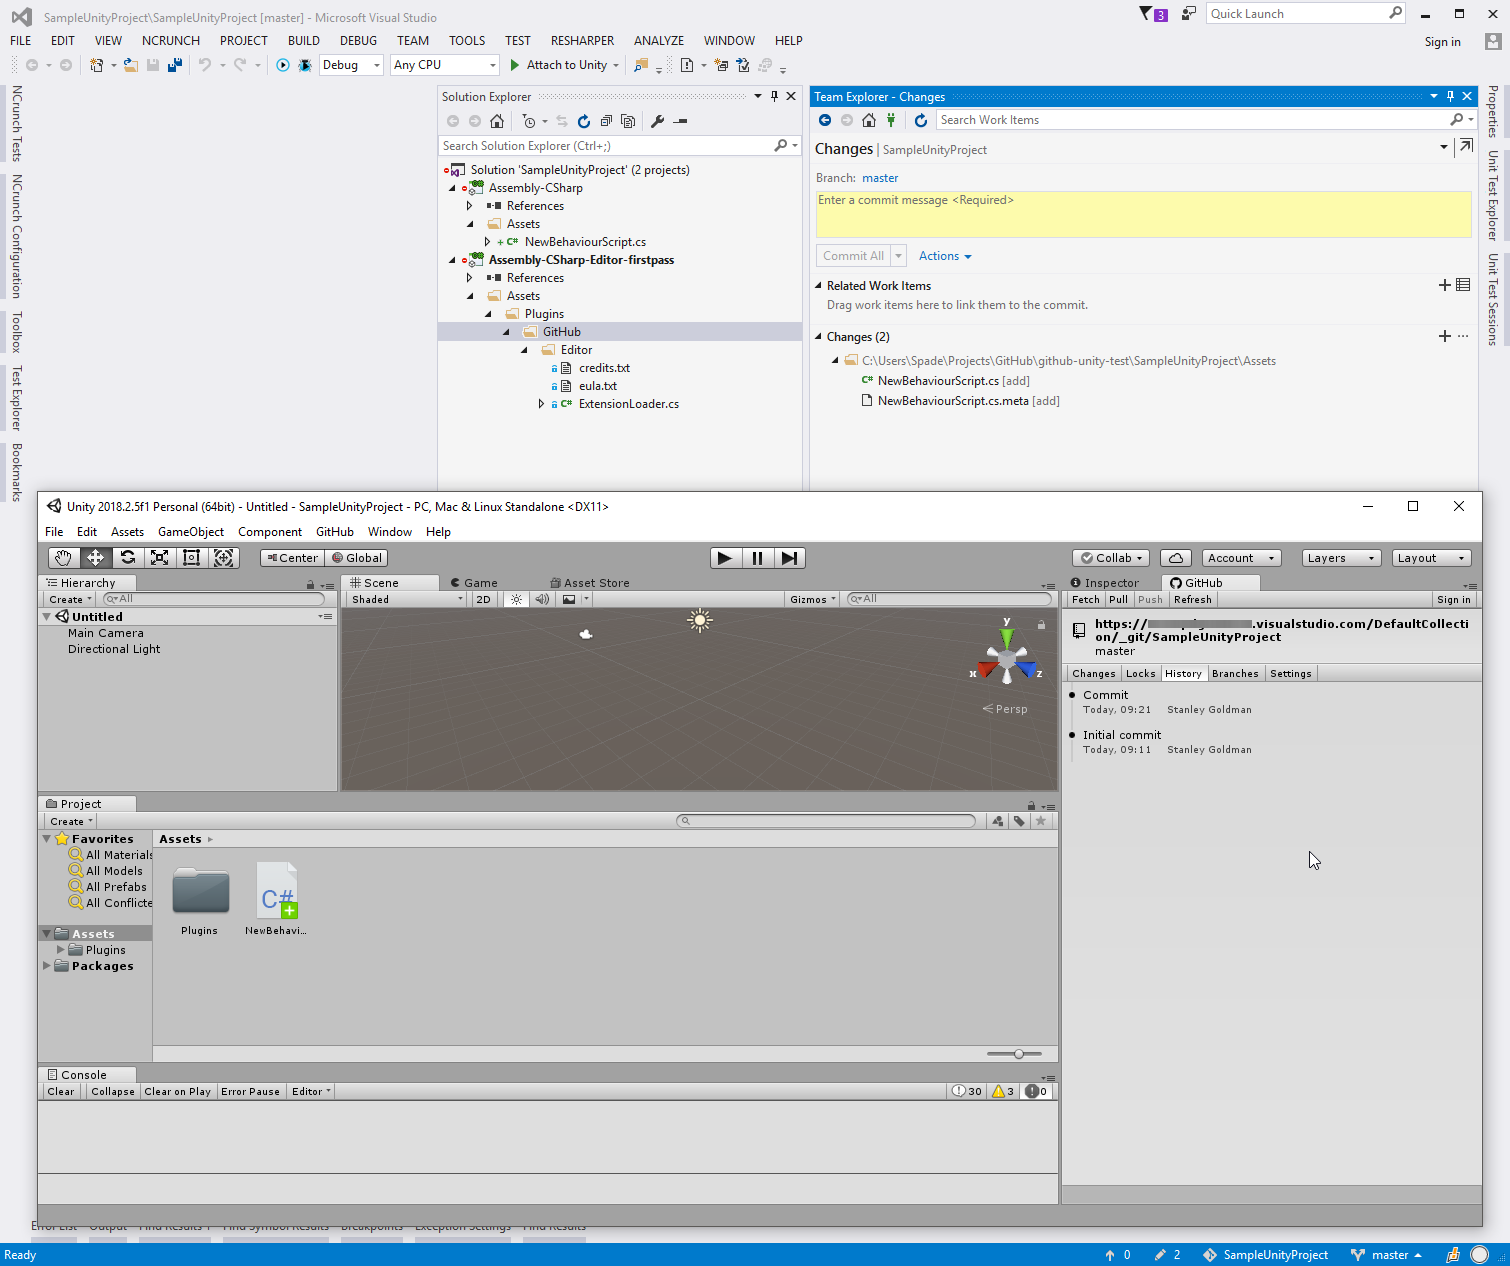The height and width of the screenshot is (1266, 1510).
Task: Open the Branches tab in GitHub panel
Action: 1235,674
